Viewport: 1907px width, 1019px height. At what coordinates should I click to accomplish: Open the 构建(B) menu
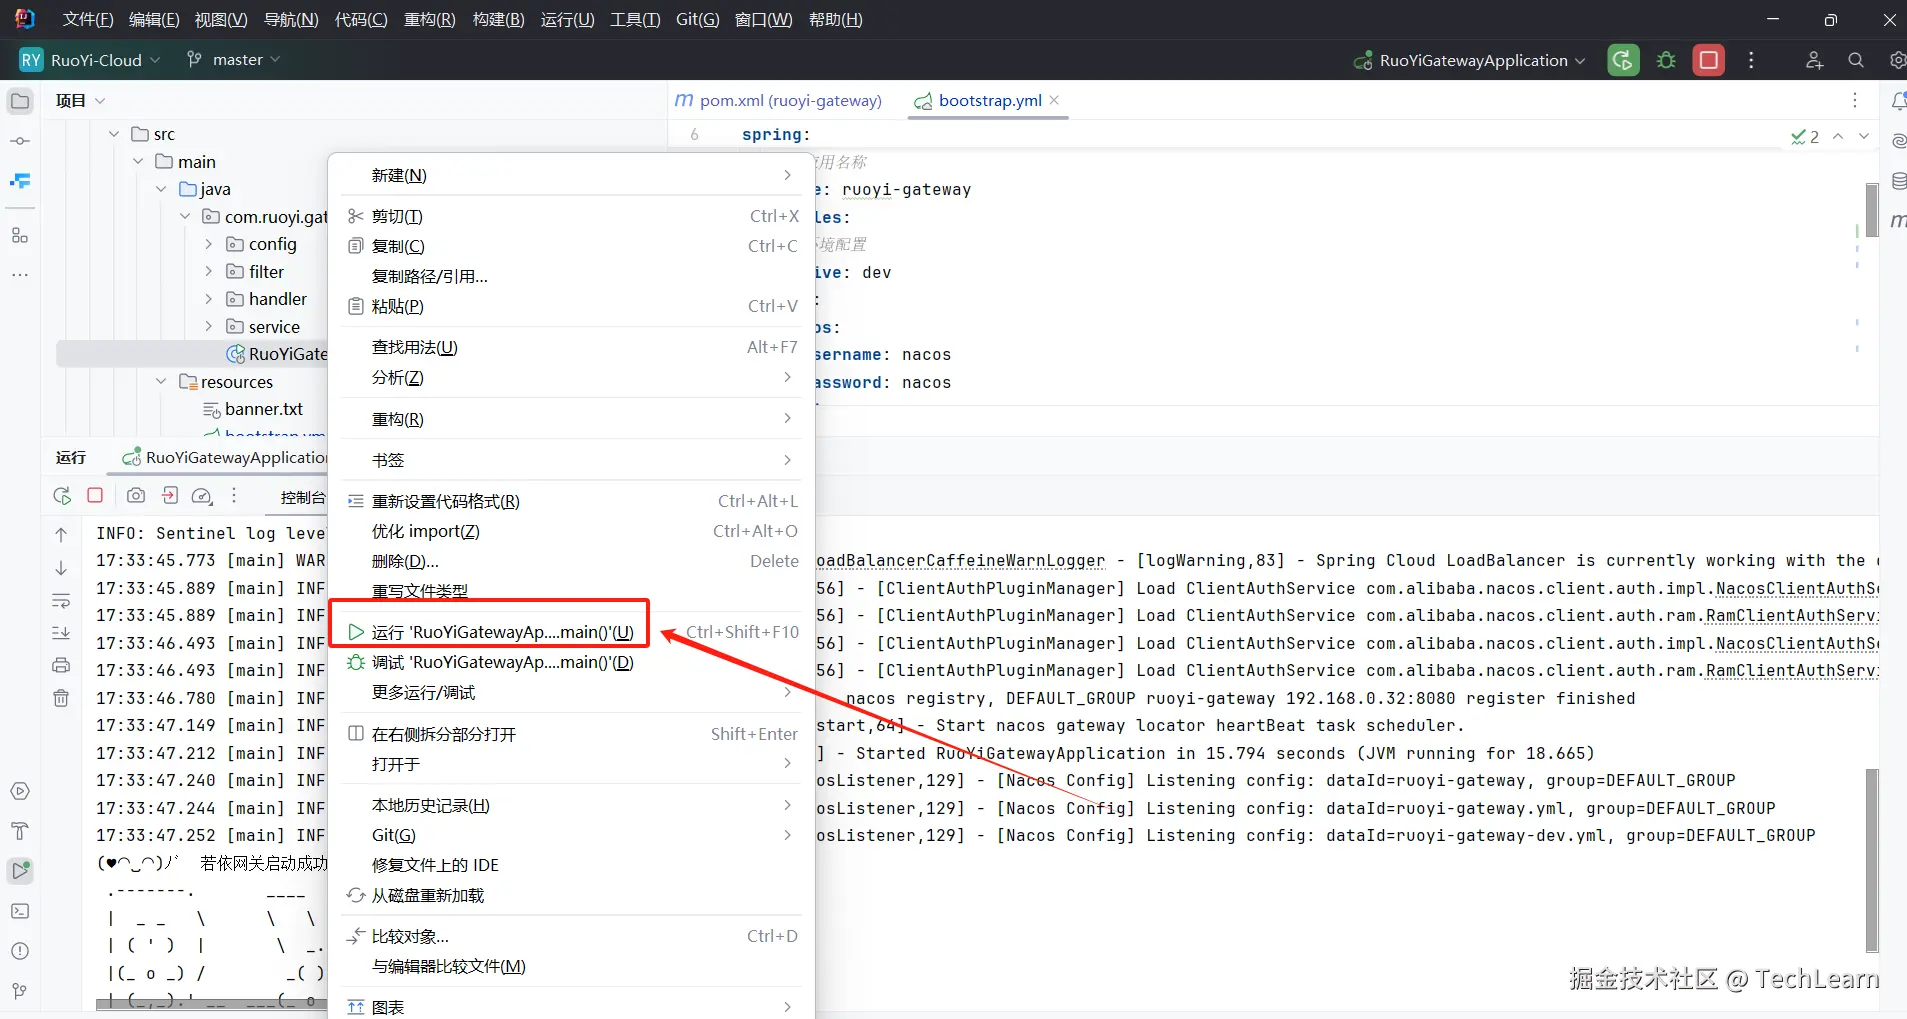(498, 20)
